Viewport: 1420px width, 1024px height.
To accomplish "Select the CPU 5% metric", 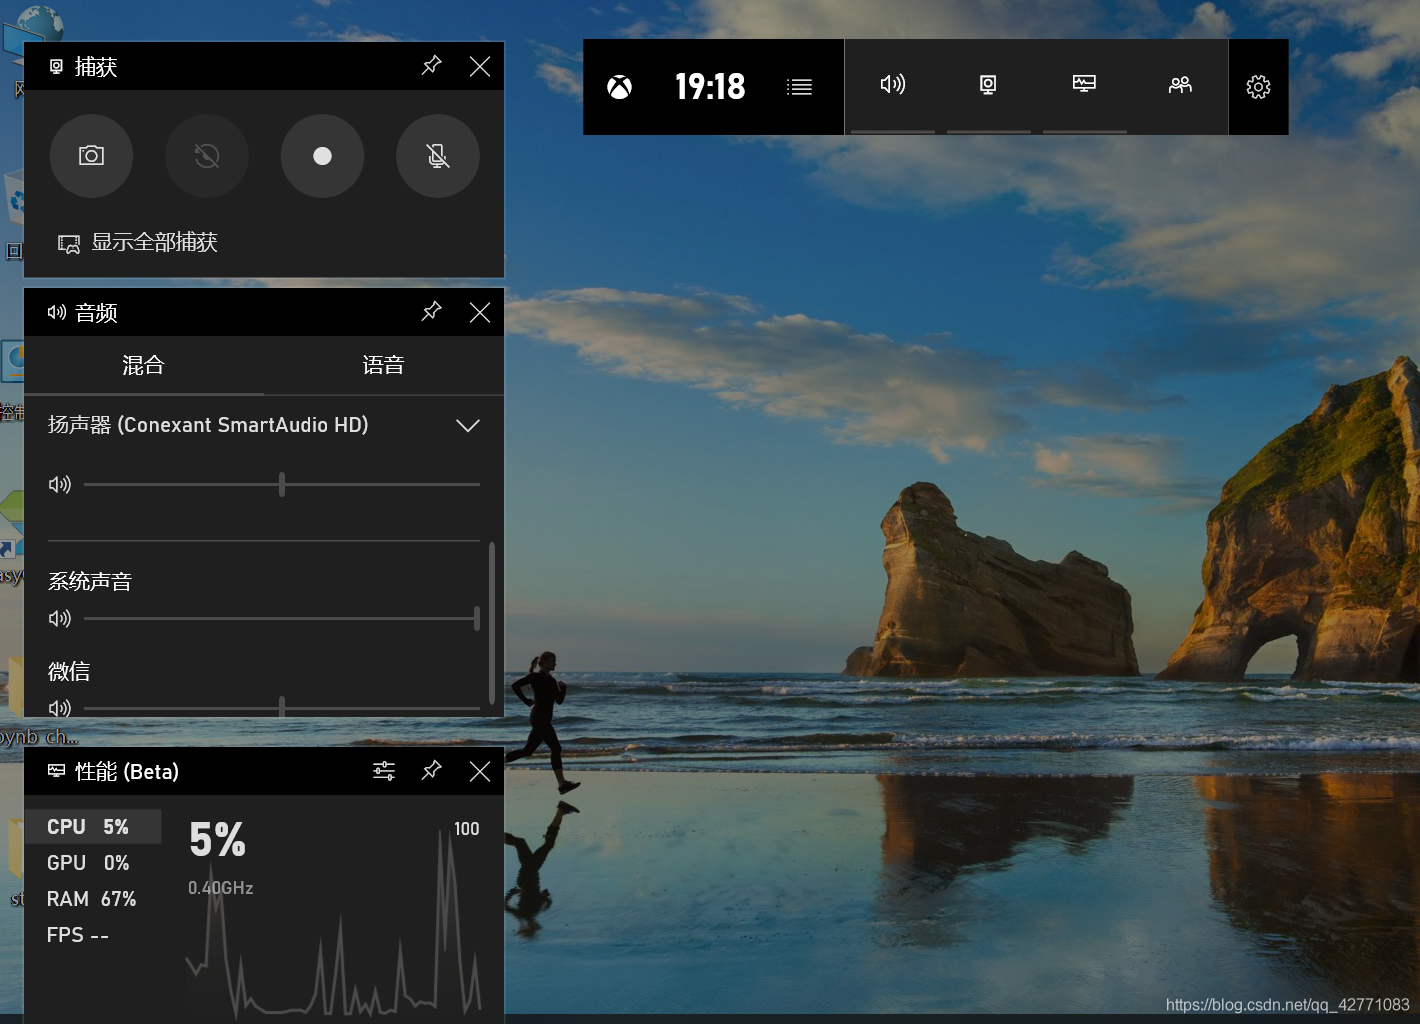I will [x=93, y=827].
